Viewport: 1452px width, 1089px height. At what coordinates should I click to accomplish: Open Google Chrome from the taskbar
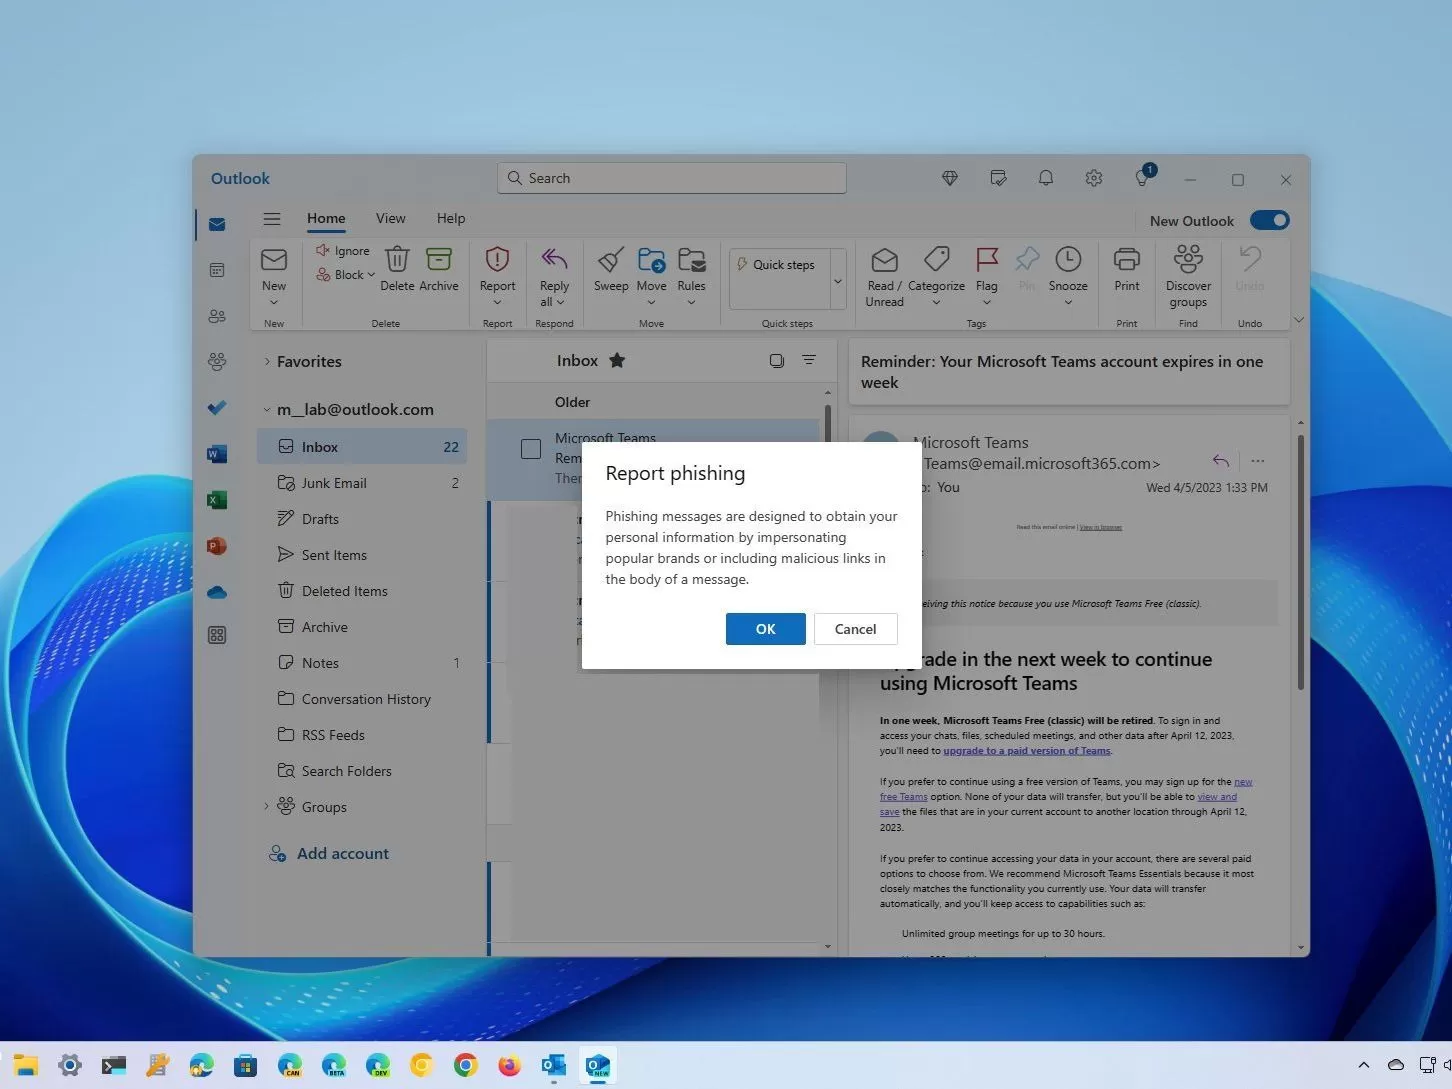coord(465,1066)
